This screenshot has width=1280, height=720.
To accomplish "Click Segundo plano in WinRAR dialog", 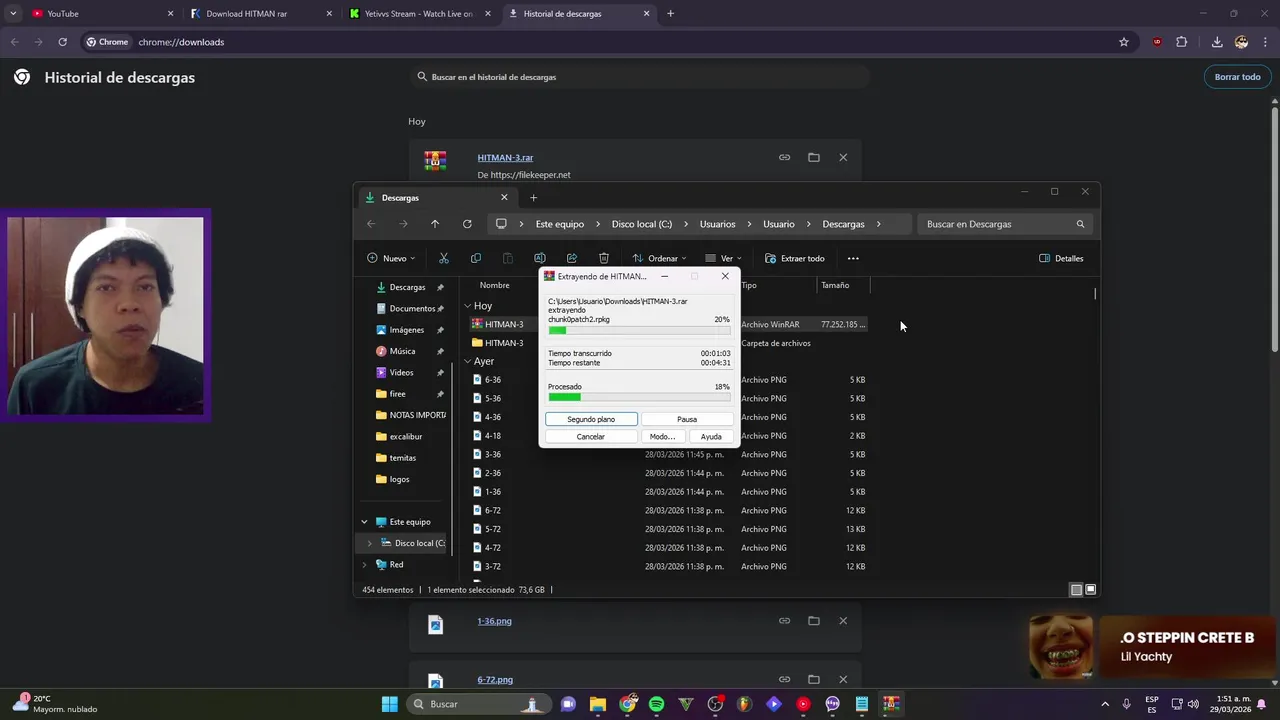I will pyautogui.click(x=591, y=419).
